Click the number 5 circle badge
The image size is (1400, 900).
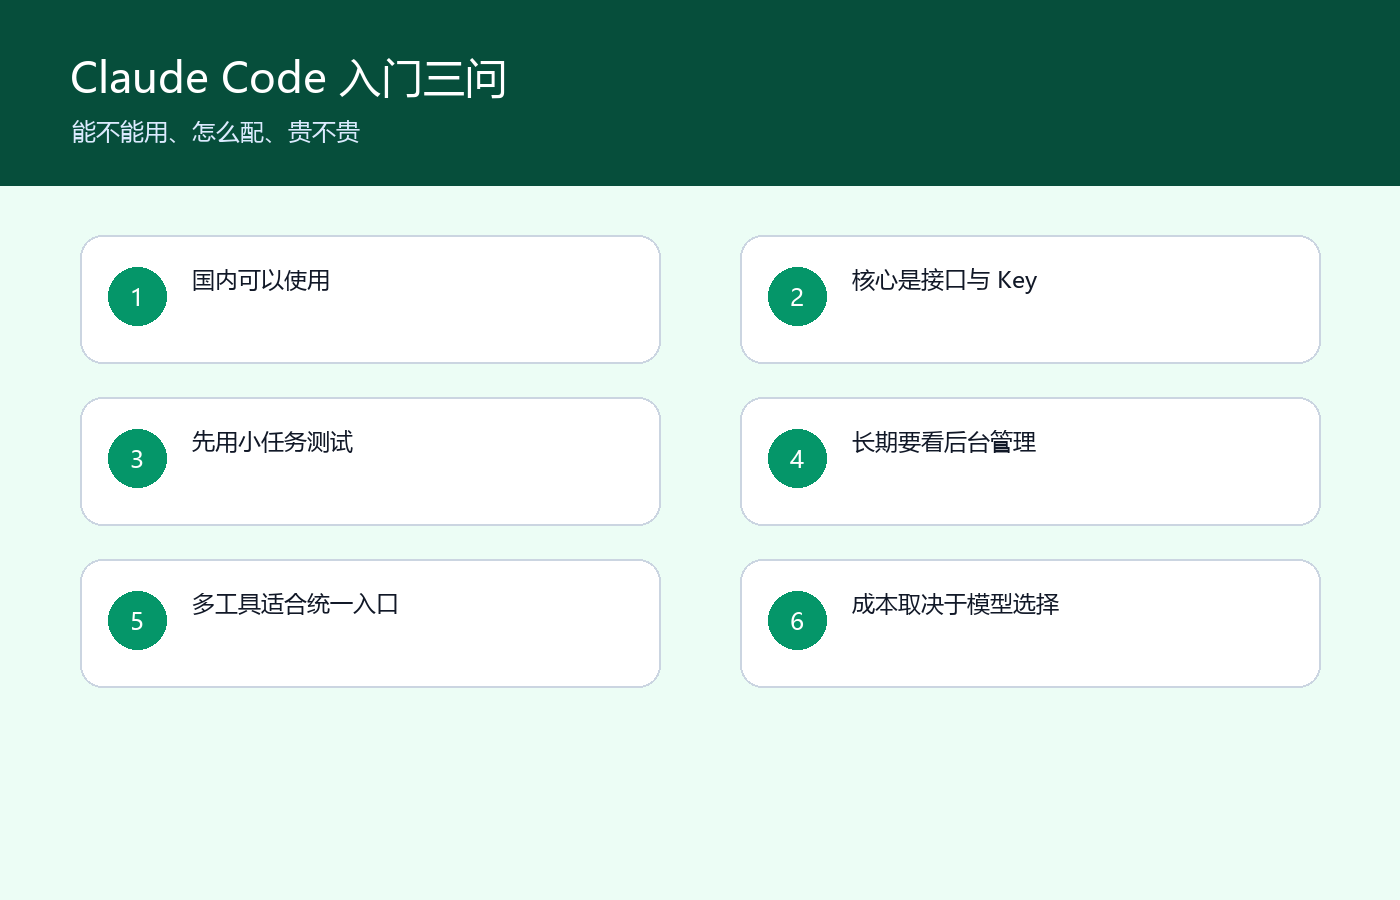pyautogui.click(x=137, y=620)
